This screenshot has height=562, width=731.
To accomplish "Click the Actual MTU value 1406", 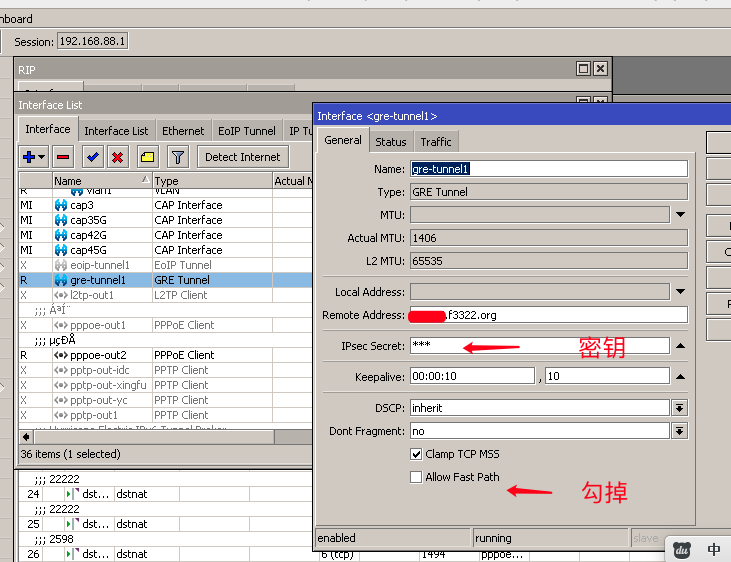I will click(549, 238).
